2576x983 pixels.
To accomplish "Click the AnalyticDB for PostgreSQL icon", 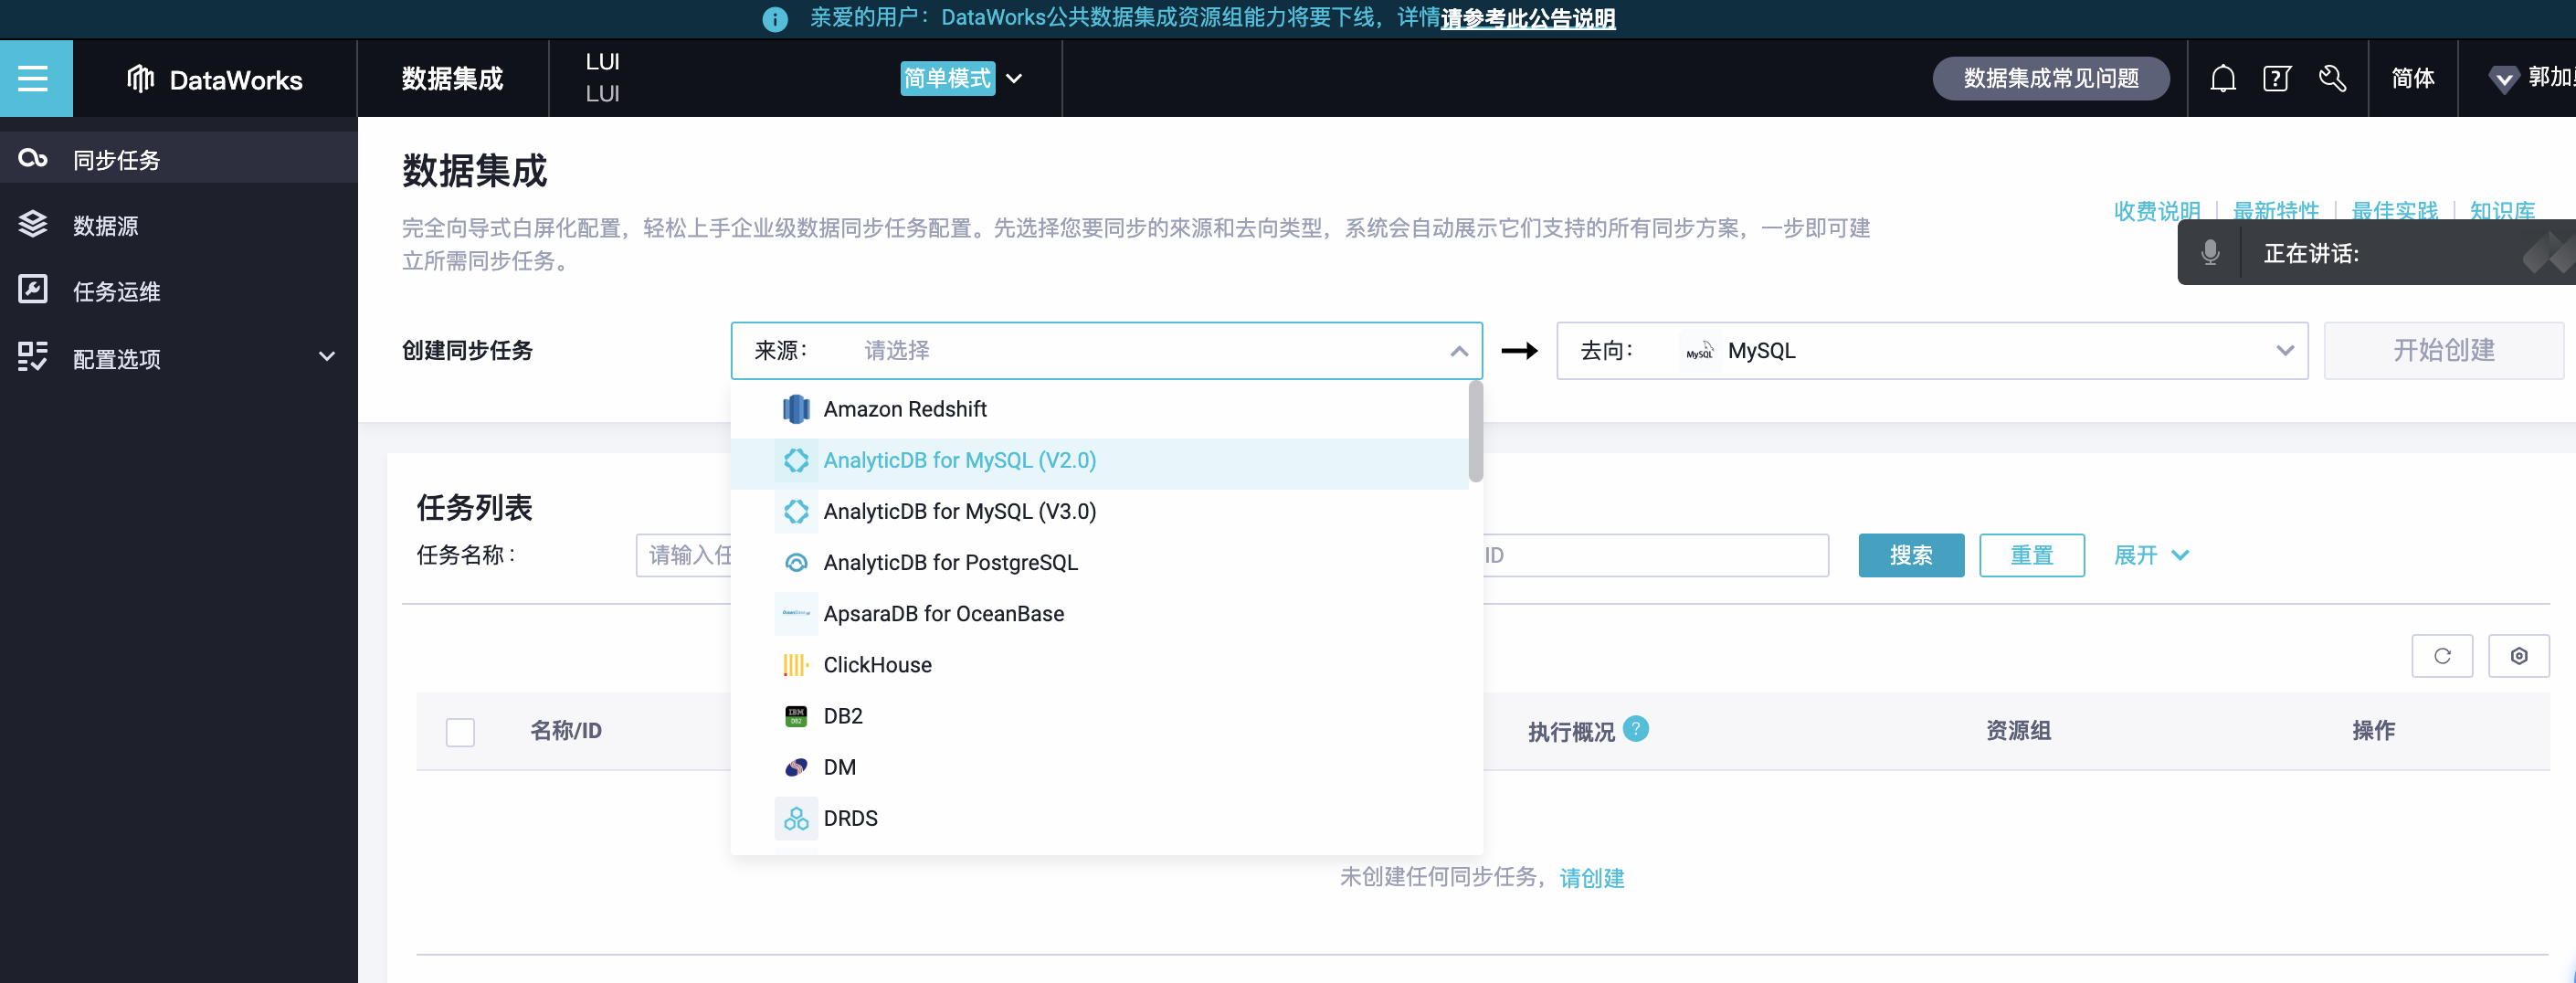I will [x=796, y=562].
